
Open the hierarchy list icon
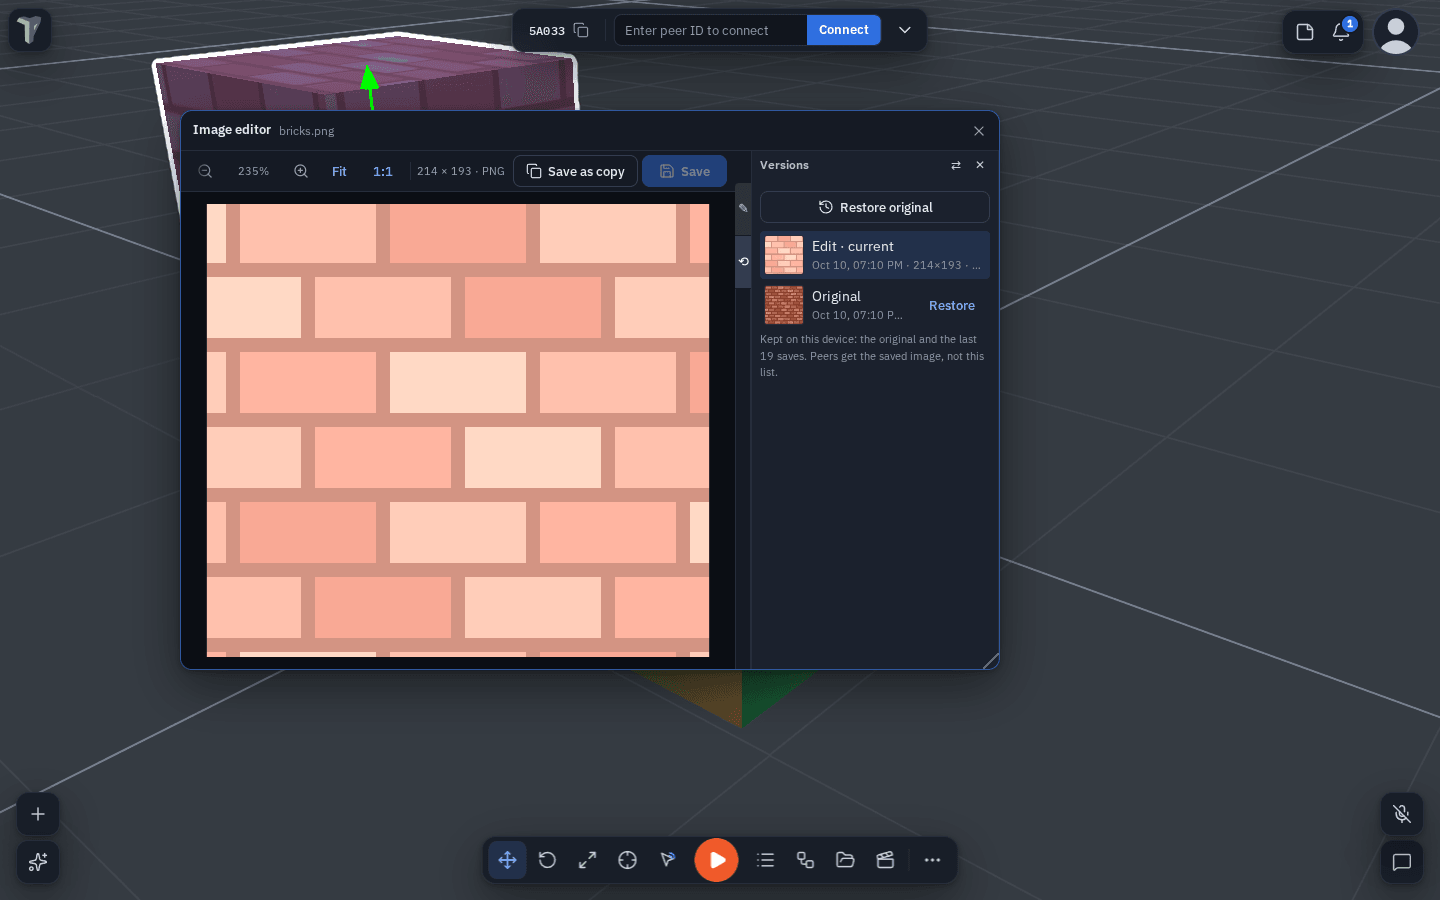[766, 860]
